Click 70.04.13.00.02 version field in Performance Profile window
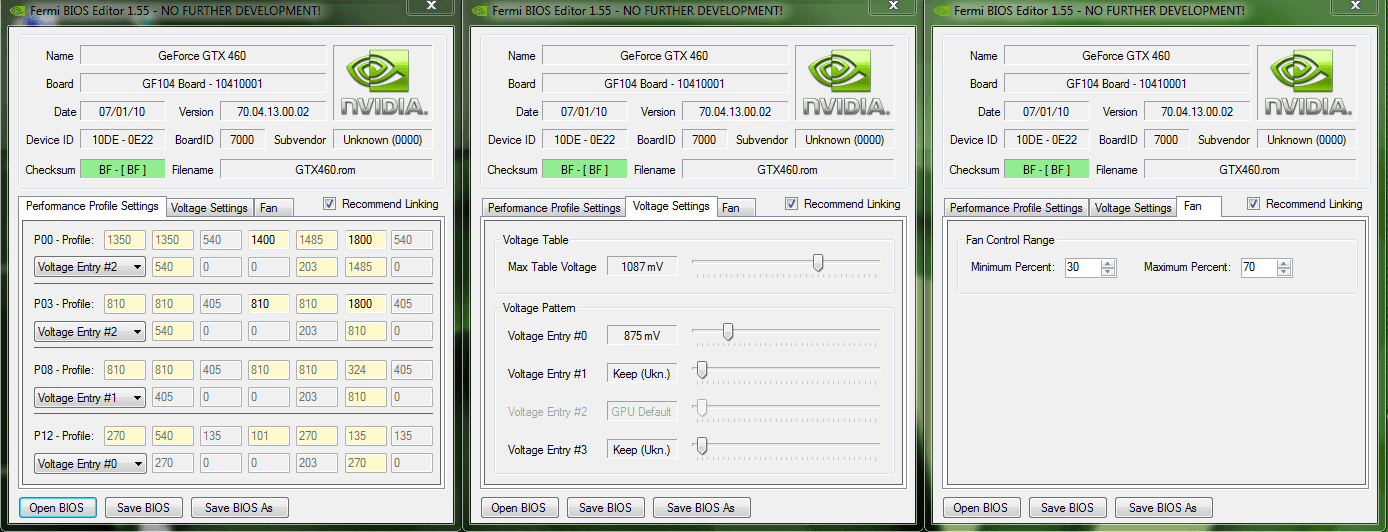The height and width of the screenshot is (532, 1388). (273, 112)
